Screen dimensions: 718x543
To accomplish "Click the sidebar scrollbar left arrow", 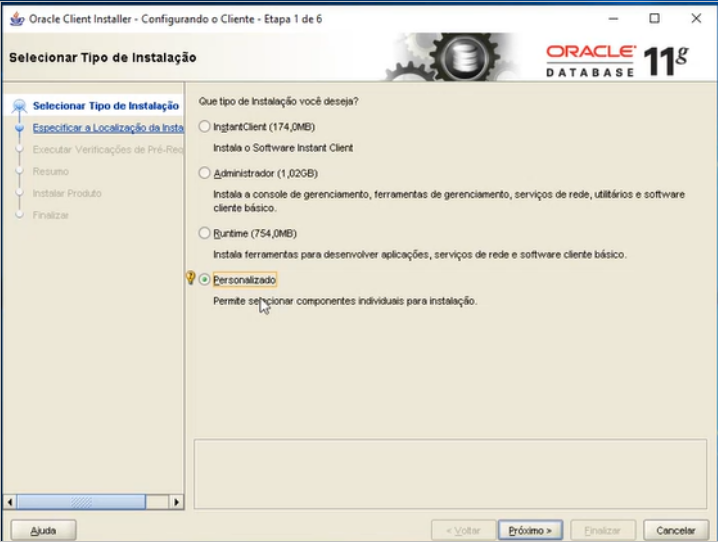I will (x=10, y=502).
